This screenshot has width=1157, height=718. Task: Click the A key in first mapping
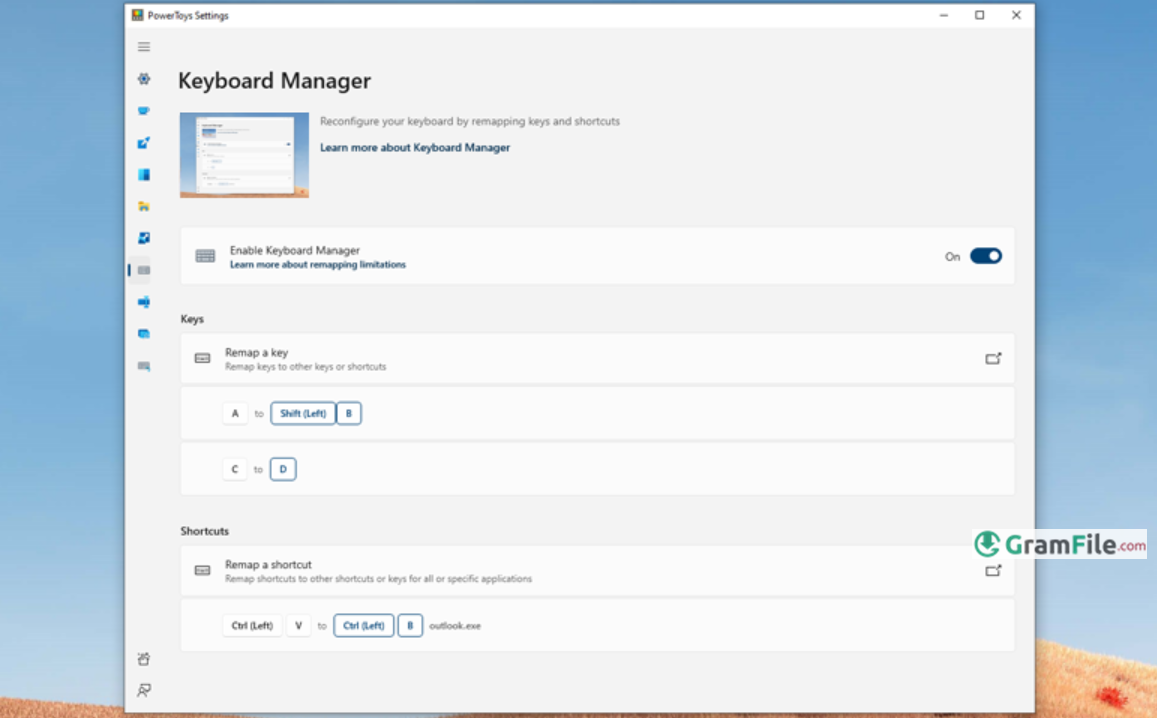[x=235, y=413]
